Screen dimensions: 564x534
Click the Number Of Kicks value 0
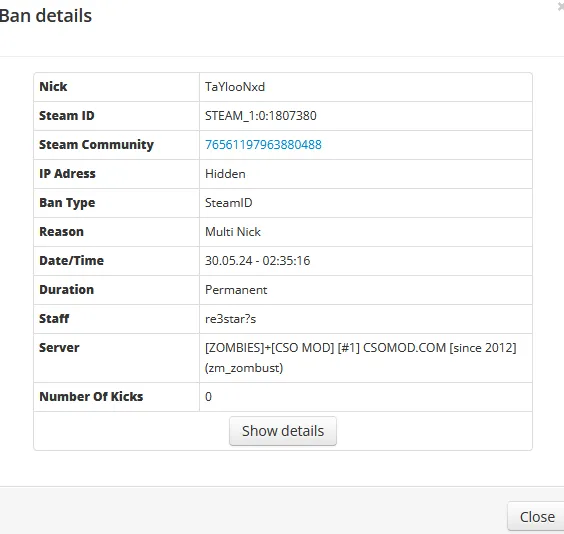208,396
